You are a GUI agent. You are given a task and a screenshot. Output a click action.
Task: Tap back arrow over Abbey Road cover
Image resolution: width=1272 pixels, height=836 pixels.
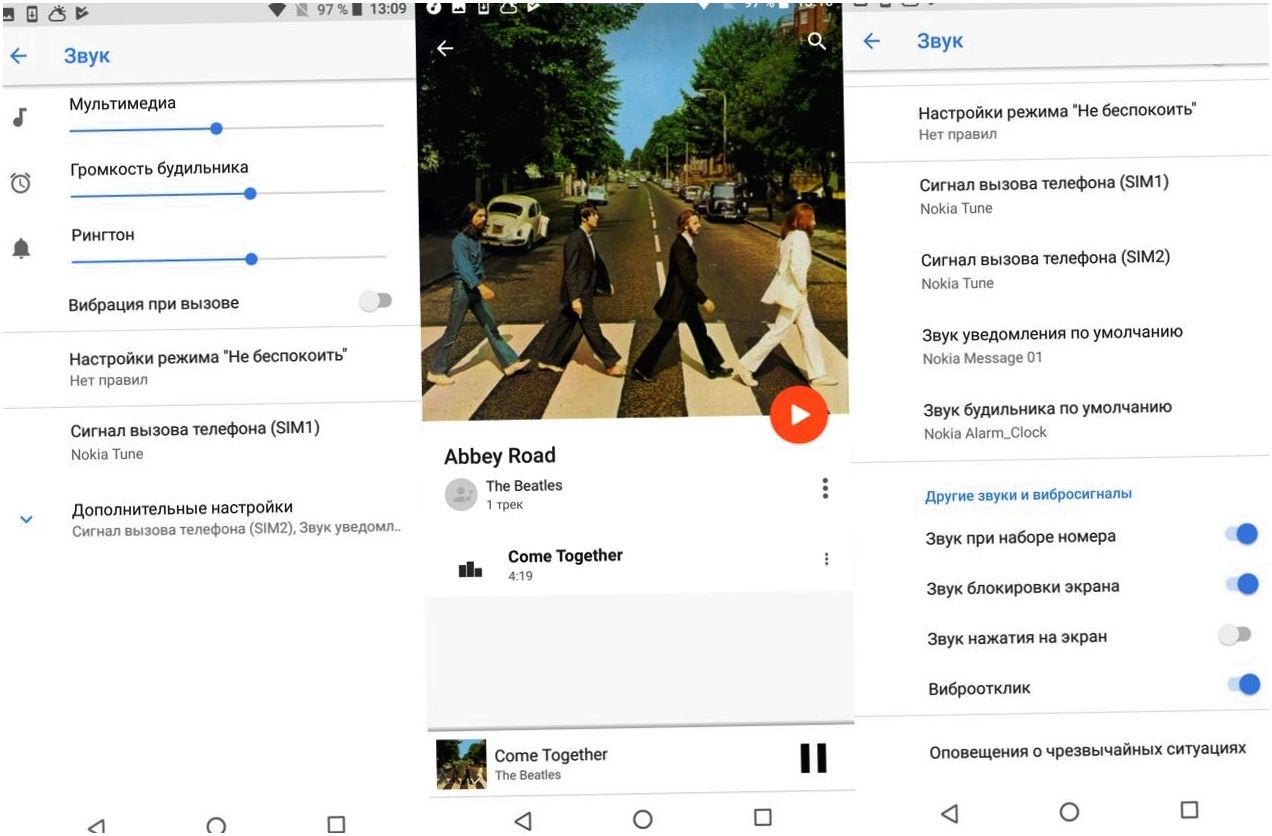click(x=445, y=48)
